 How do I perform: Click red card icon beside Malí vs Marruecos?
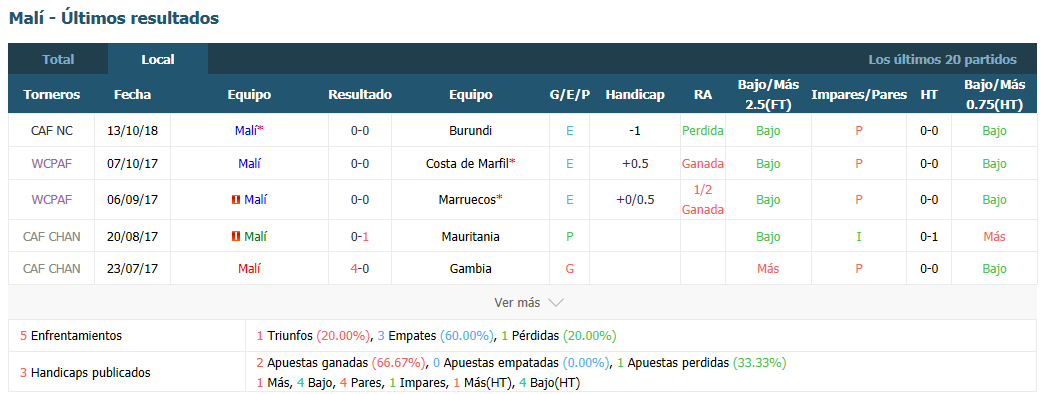pos(235,200)
